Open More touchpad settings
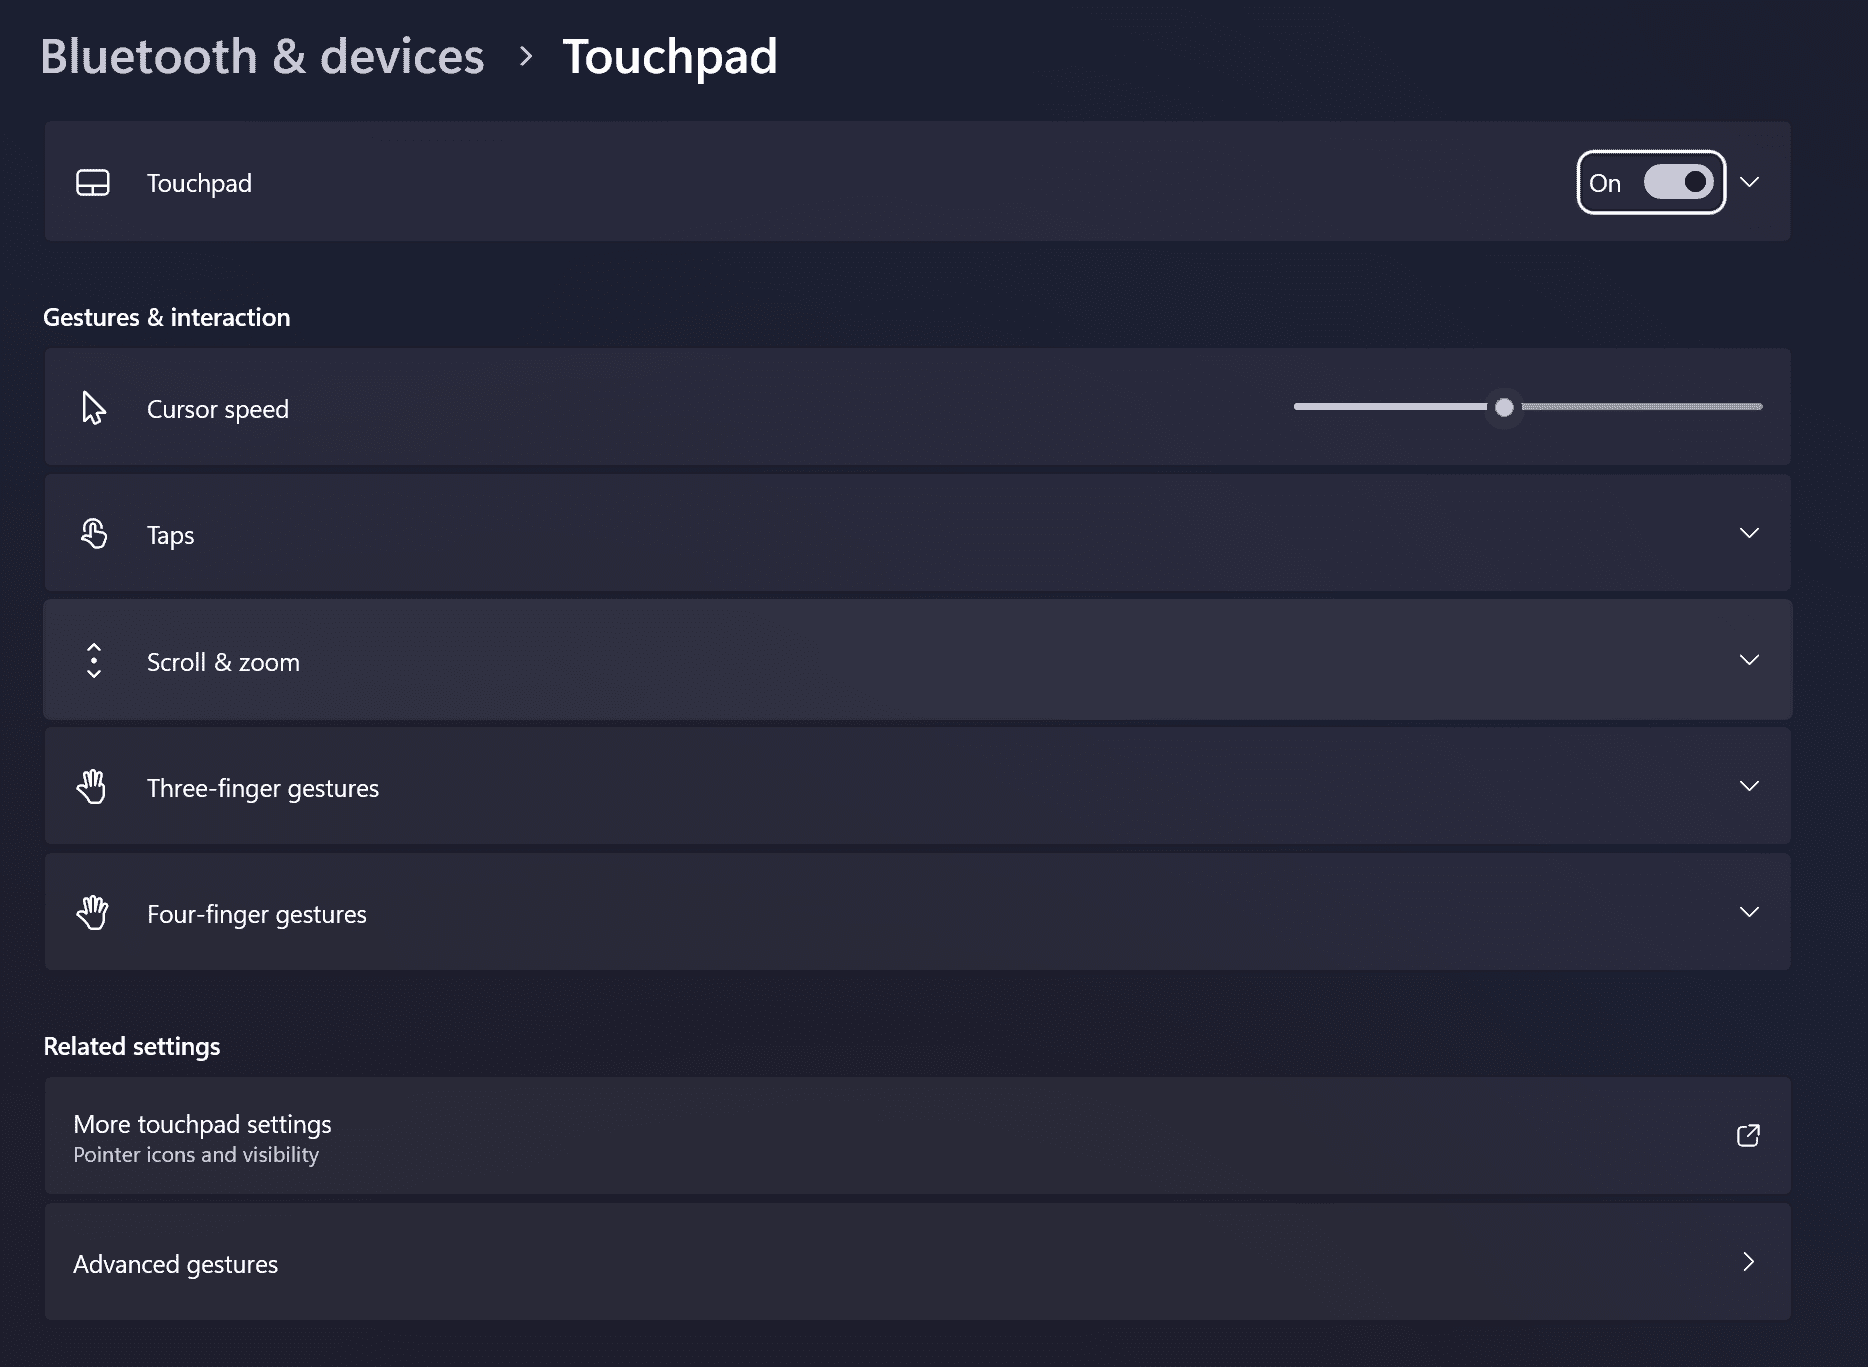 pos(202,1125)
